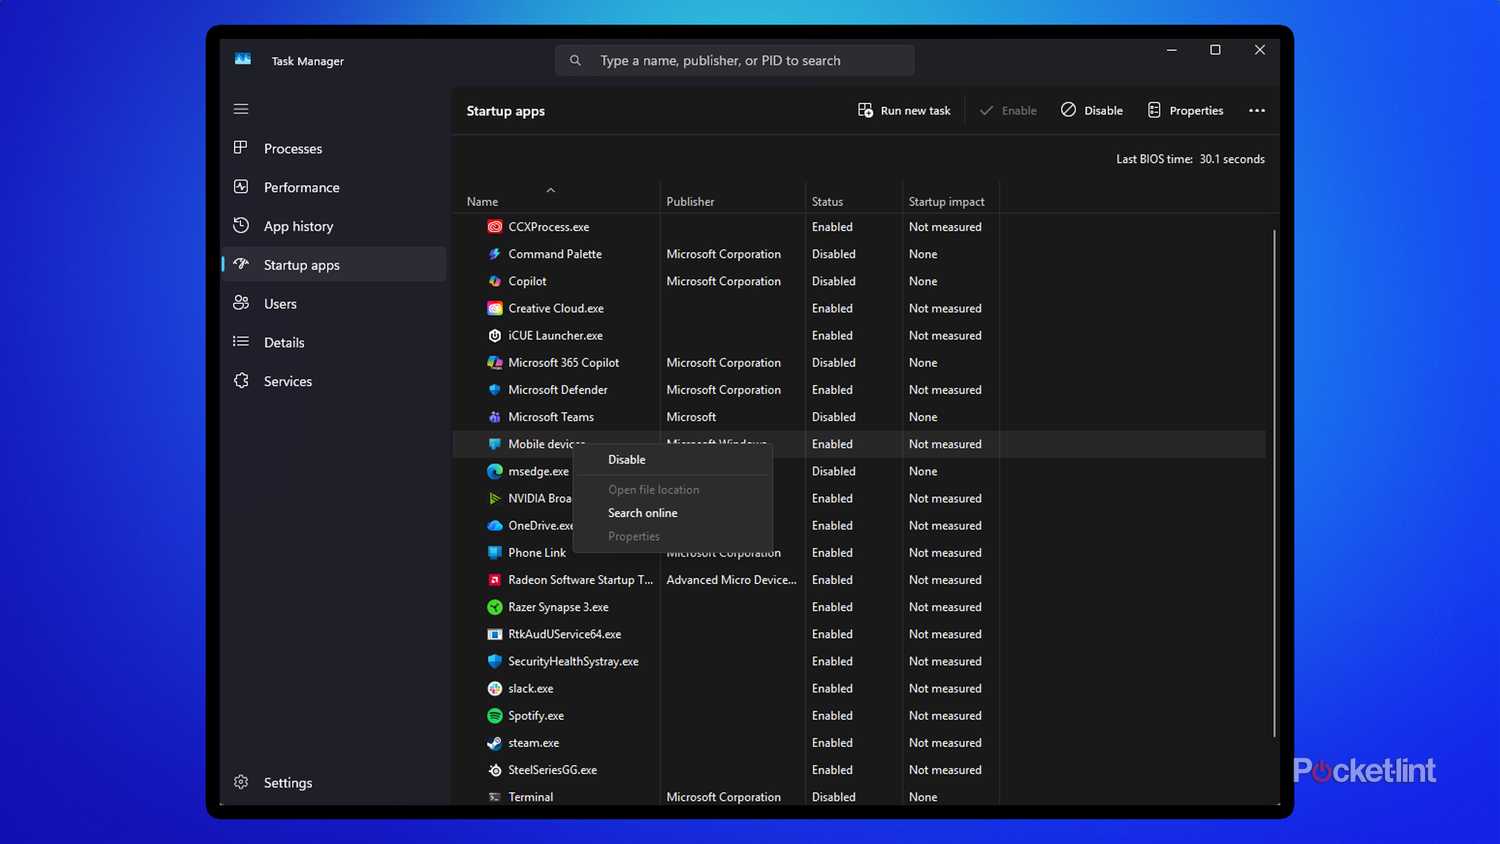This screenshot has width=1500, height=844.
Task: Open the Users section
Action: tap(279, 303)
